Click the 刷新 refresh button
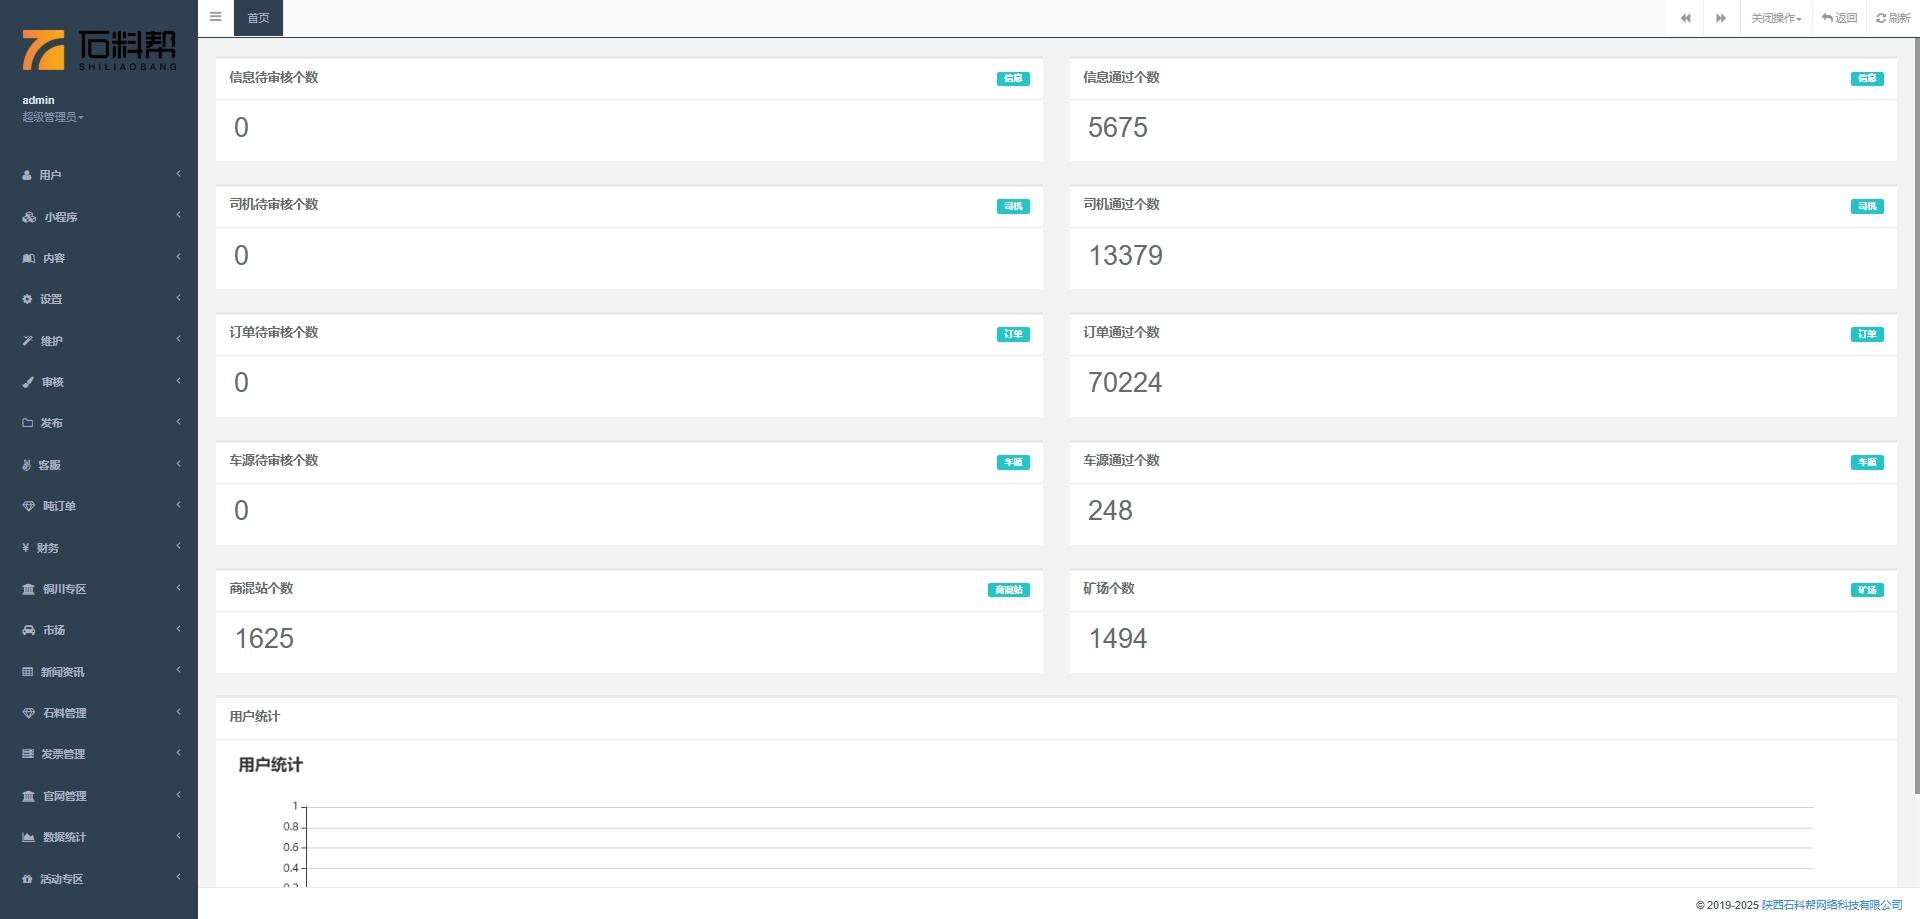The width and height of the screenshot is (1920, 919). coord(1893,18)
